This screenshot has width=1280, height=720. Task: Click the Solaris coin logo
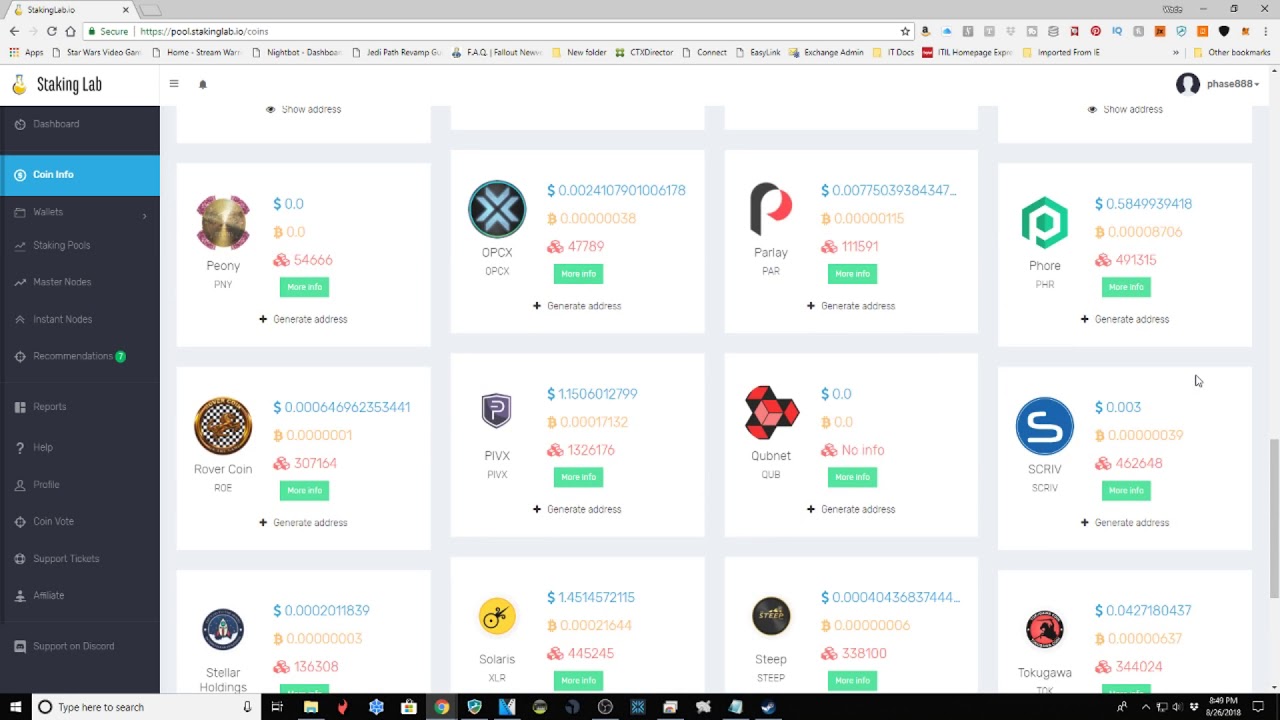point(497,616)
